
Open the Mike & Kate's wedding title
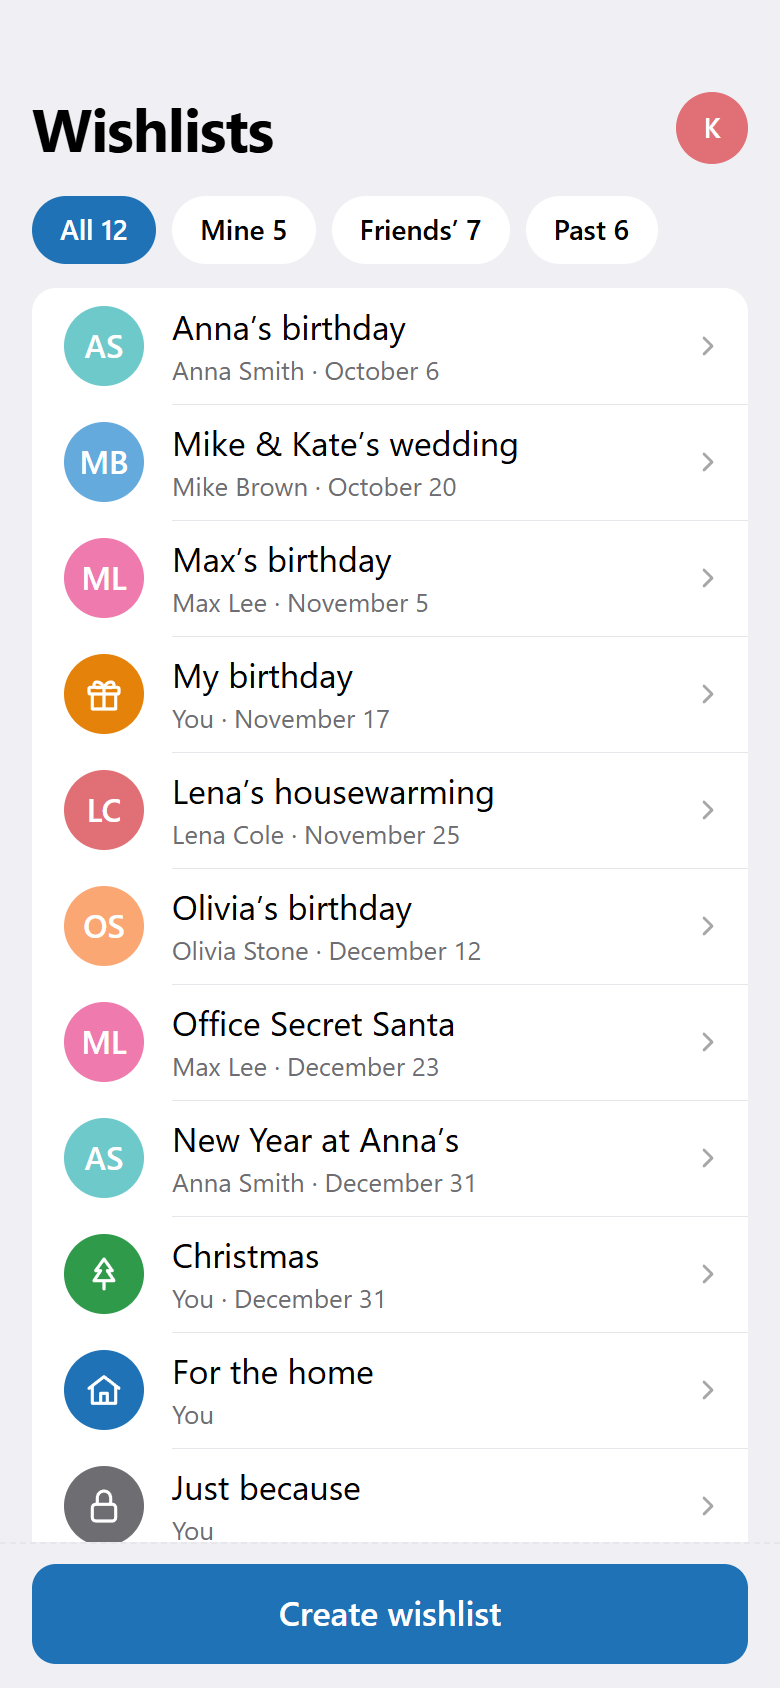345,445
